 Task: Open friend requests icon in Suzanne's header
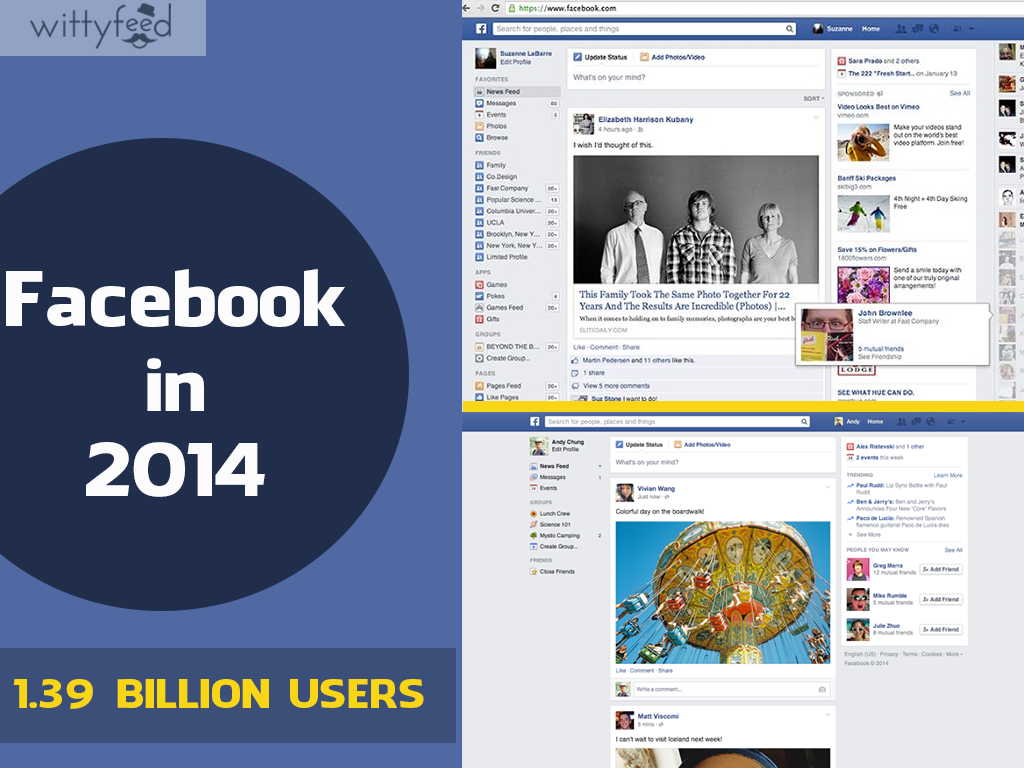(901, 29)
